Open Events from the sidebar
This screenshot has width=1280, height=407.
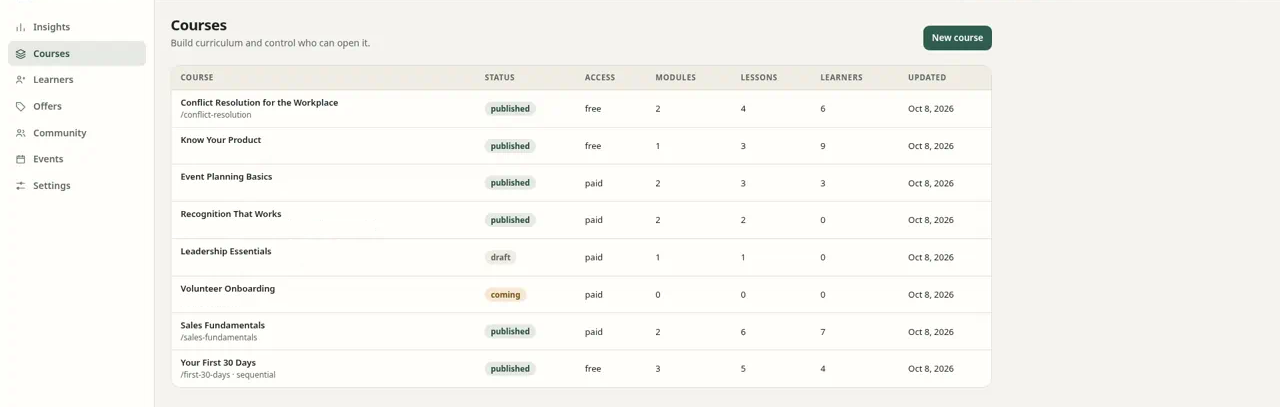pos(77,159)
